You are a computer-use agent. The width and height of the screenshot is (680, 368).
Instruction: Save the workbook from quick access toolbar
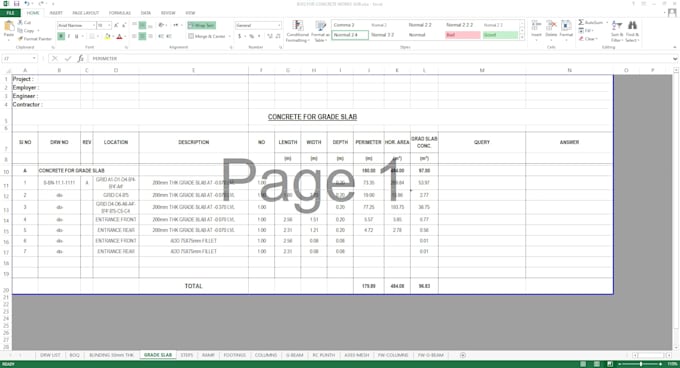tap(16, 4)
